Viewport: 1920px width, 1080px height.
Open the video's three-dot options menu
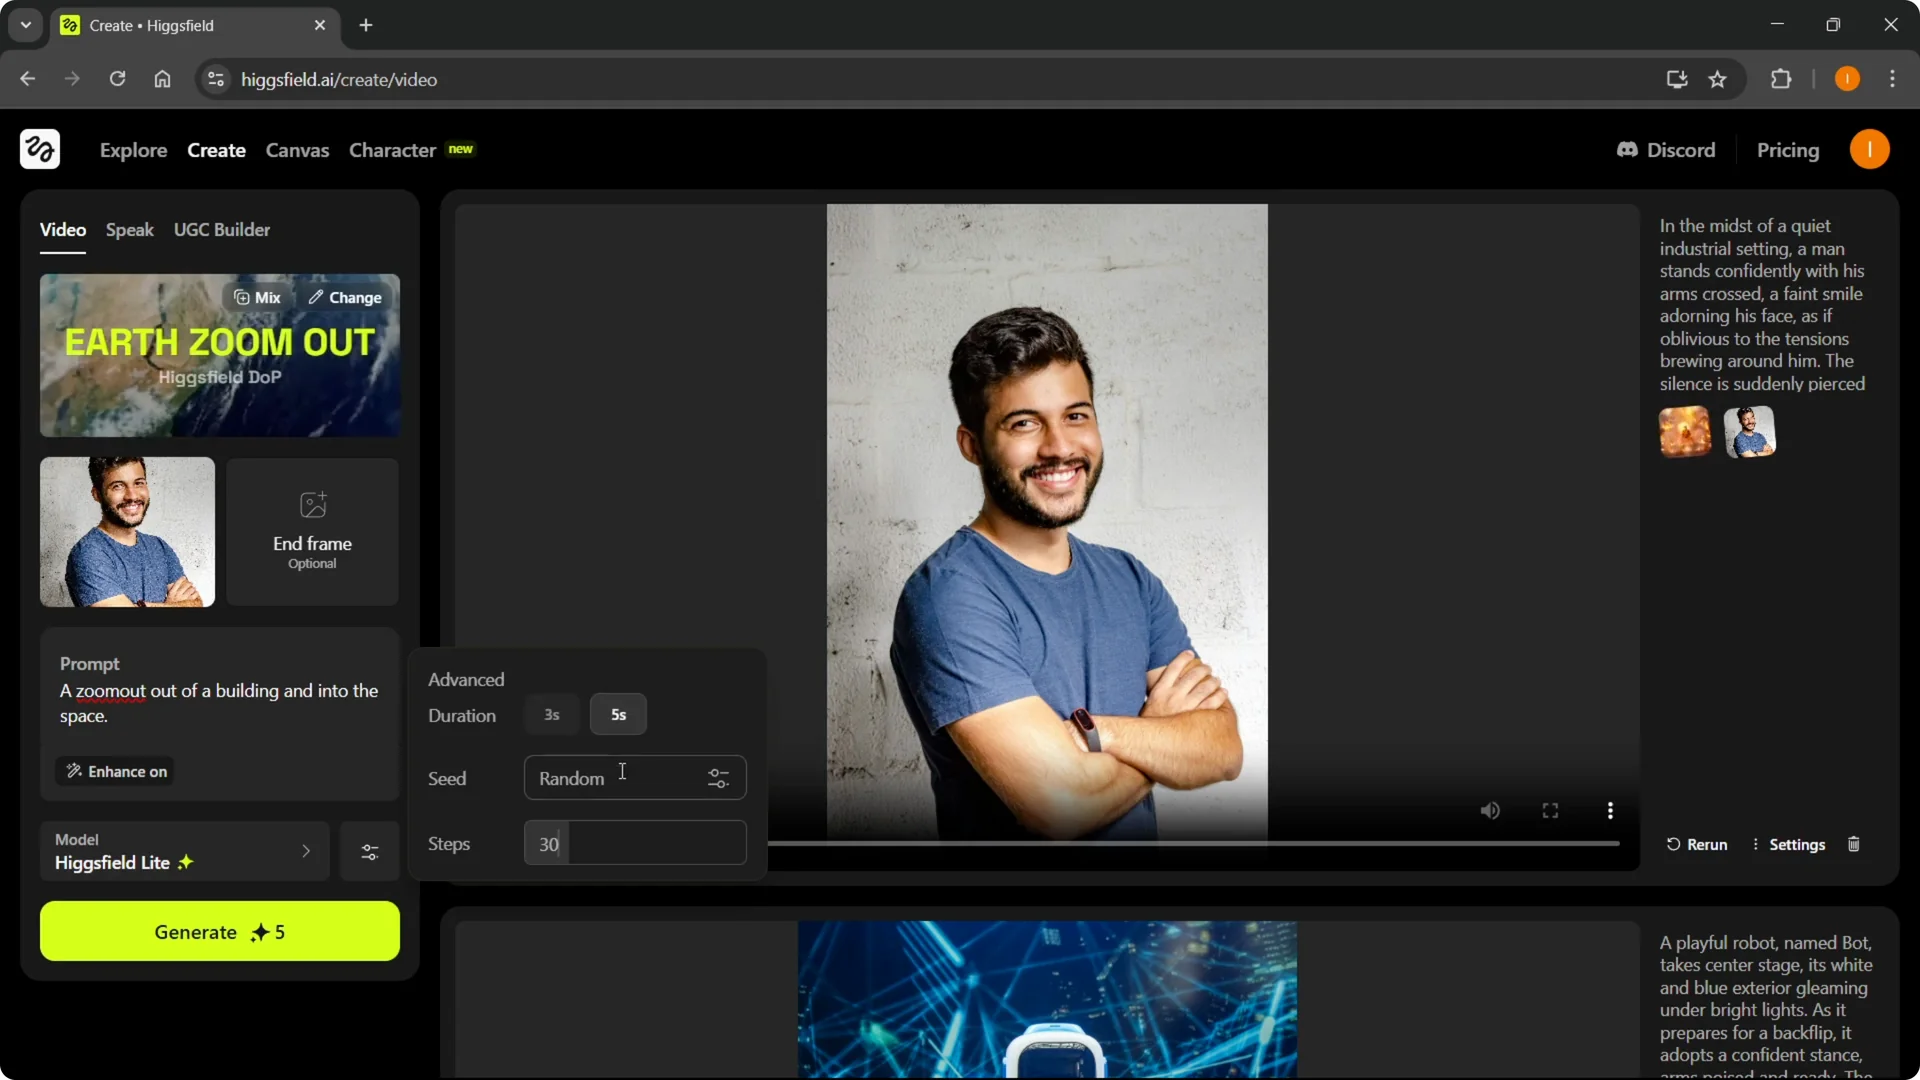pos(1609,810)
